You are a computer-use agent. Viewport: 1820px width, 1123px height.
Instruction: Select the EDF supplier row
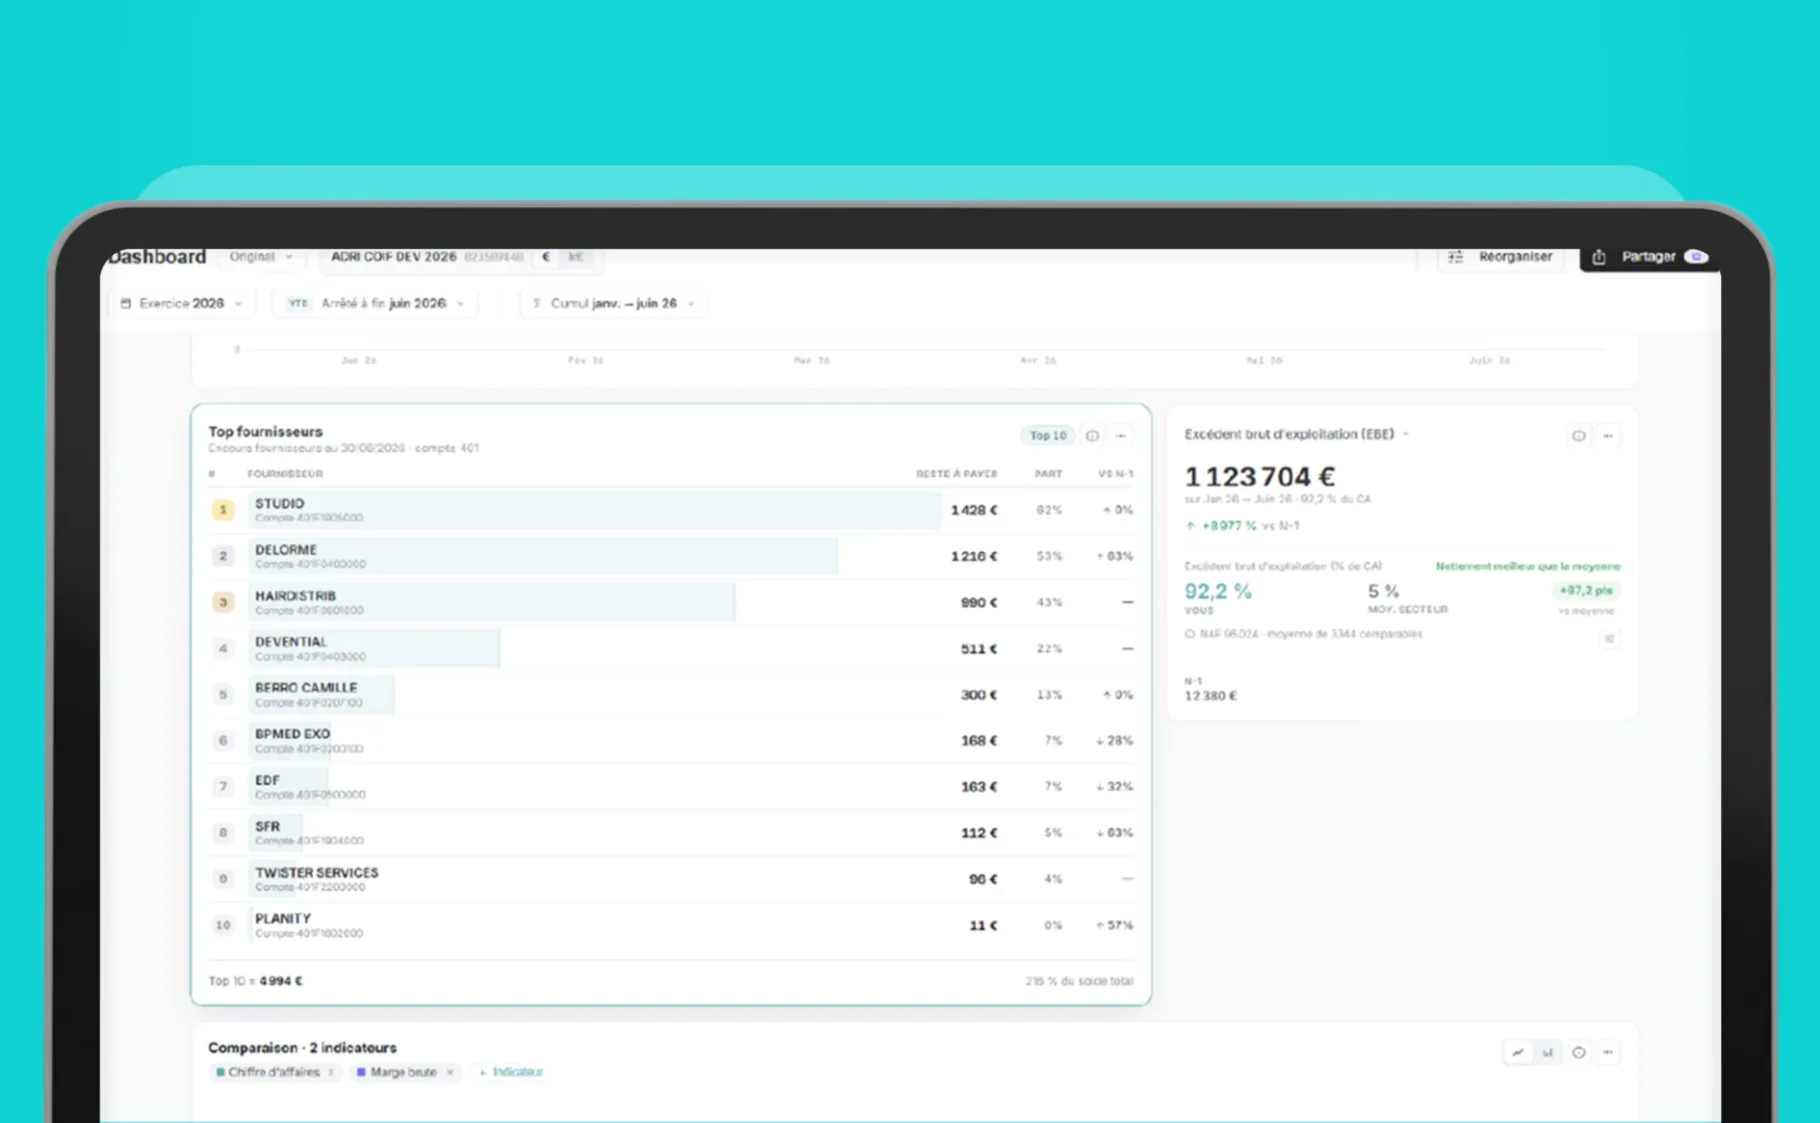671,786
